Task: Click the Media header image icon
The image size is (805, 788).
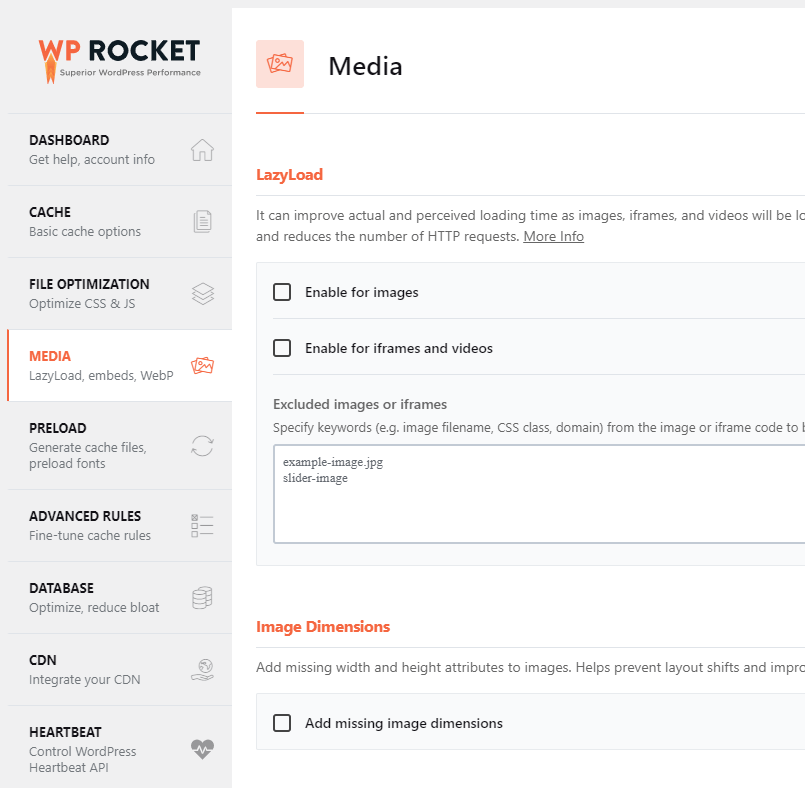Action: (280, 64)
